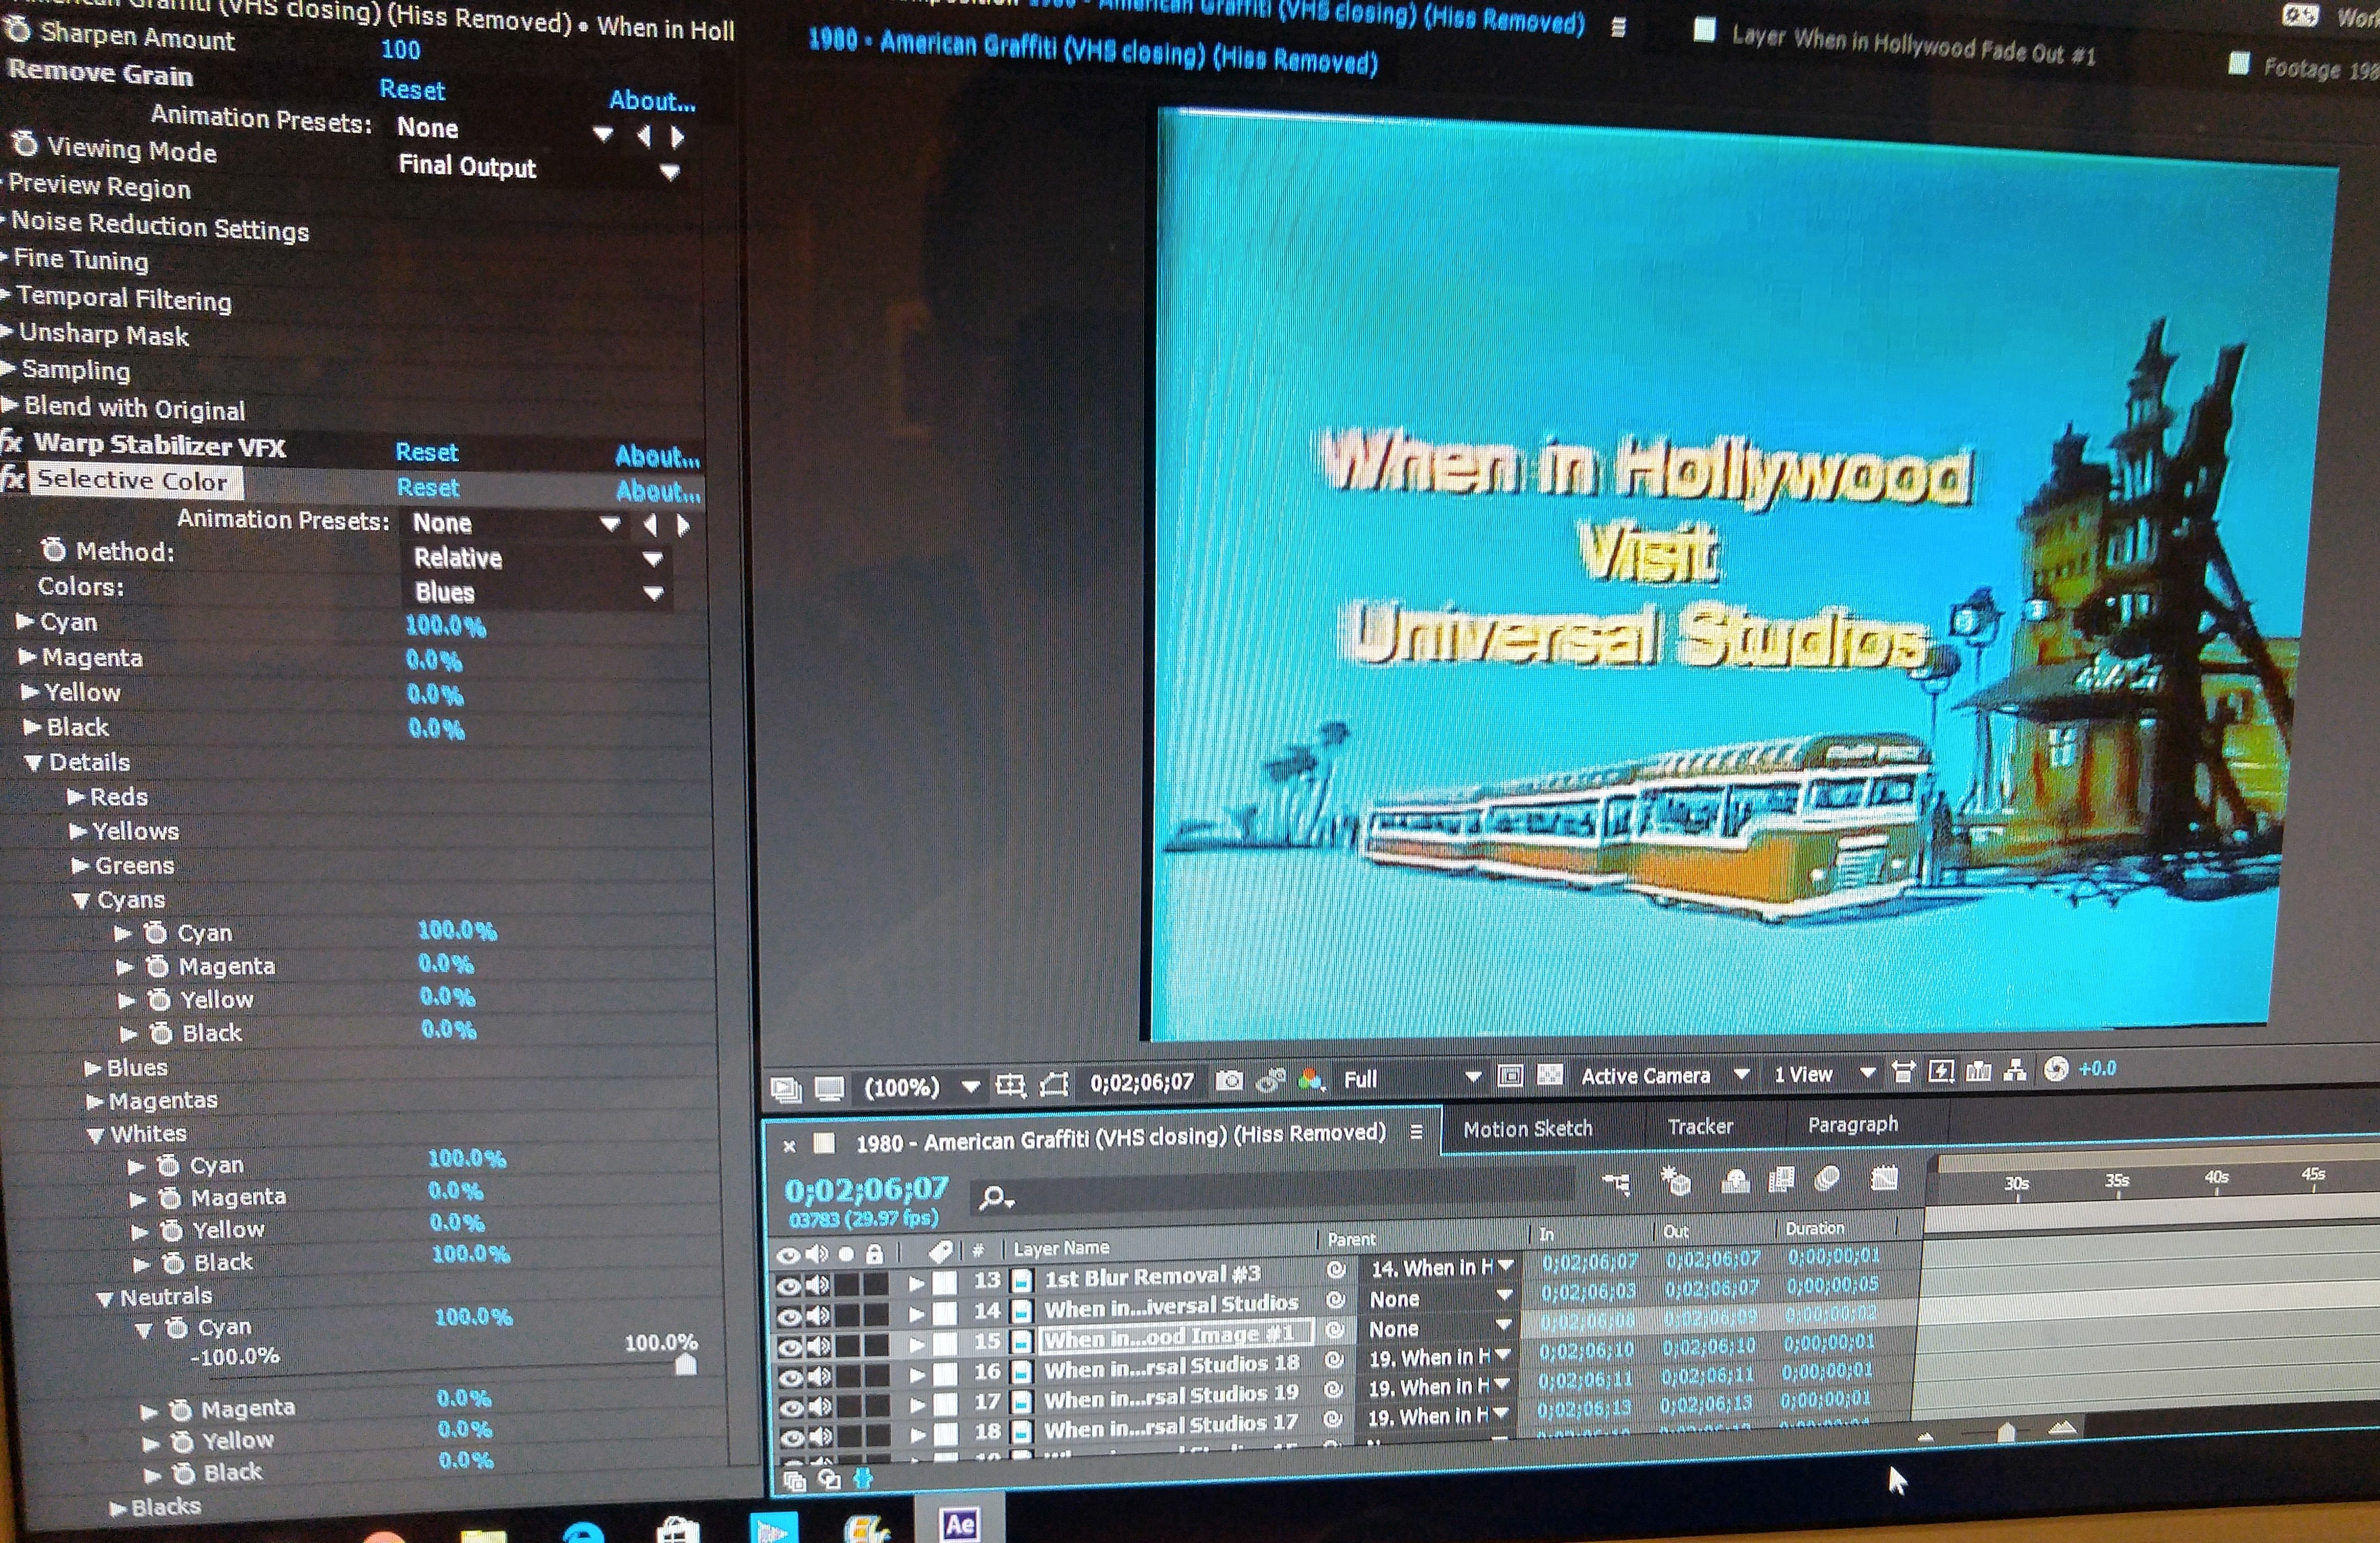Click the In/Out/Duration pane toggle icon
The image size is (2380, 1543).
tap(863, 1478)
